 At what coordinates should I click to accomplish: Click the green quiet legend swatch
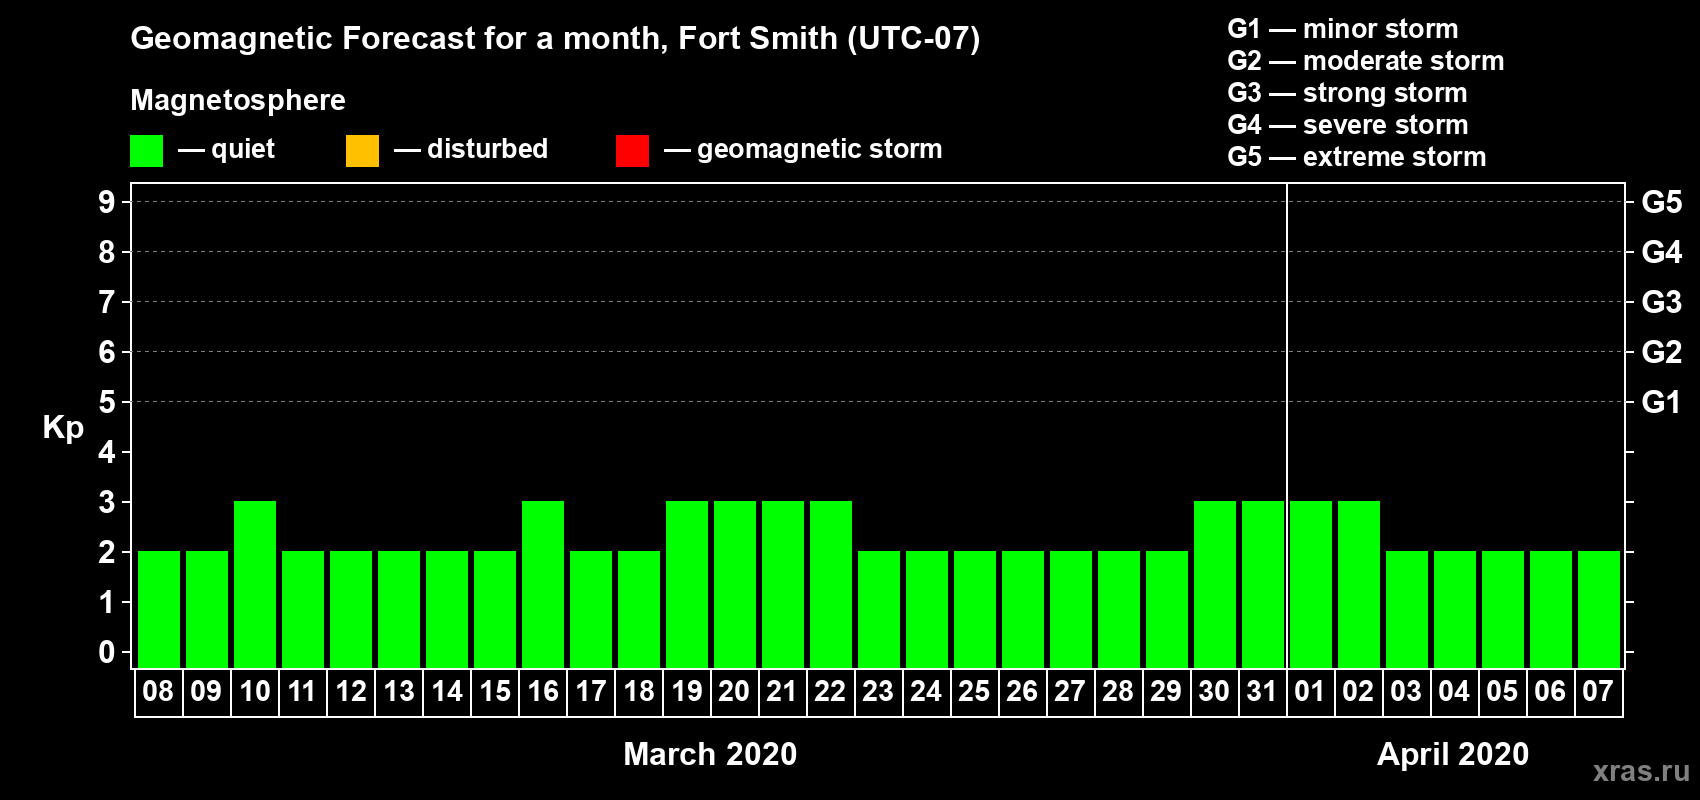146,151
